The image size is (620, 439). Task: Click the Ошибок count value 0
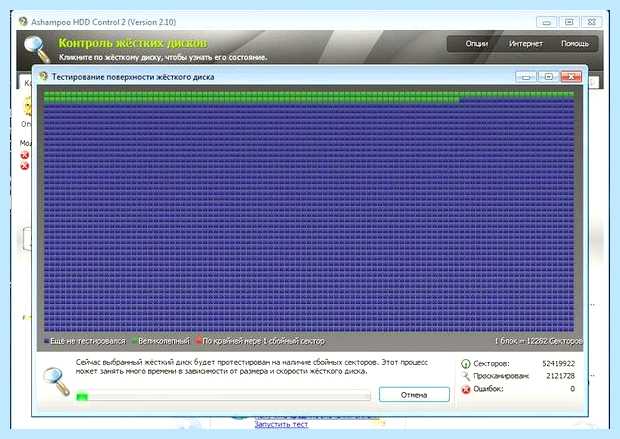point(572,389)
